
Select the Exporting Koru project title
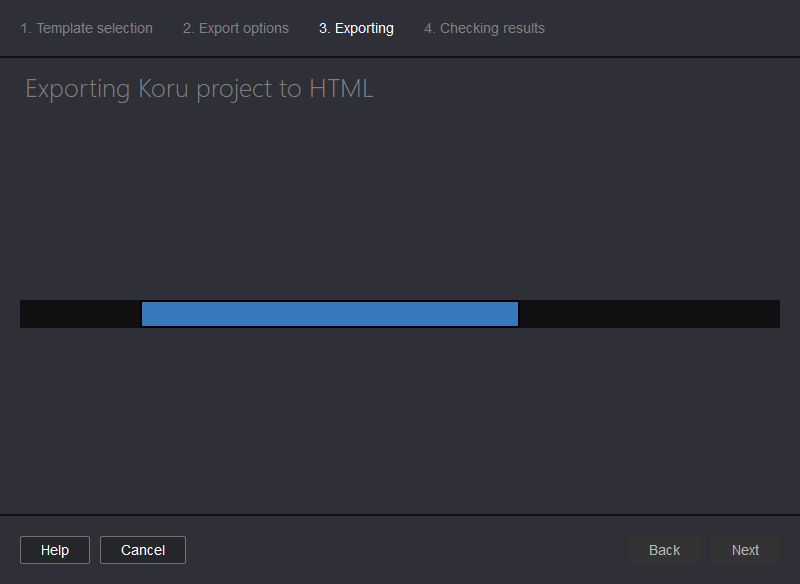click(198, 88)
